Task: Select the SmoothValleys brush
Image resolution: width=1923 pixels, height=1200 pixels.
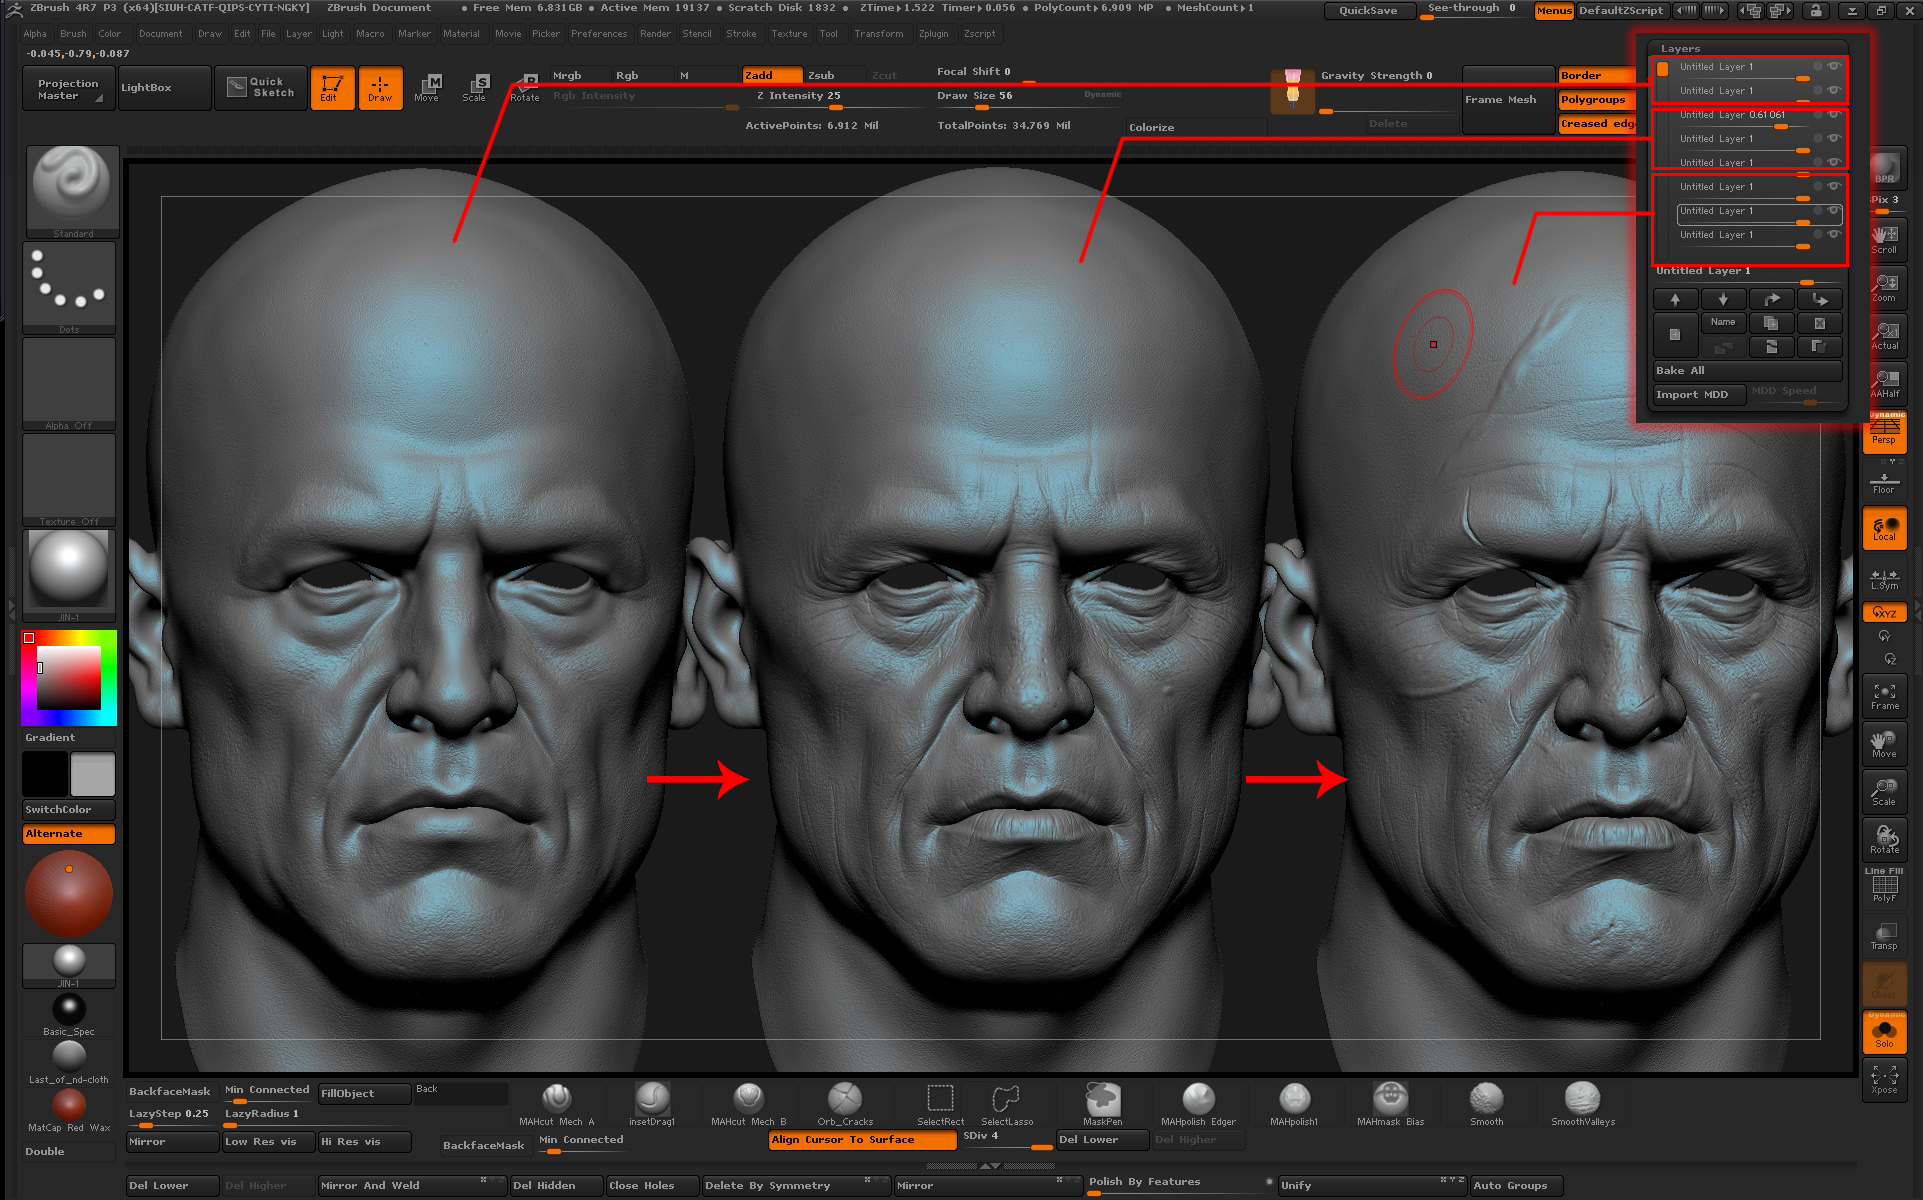Action: coord(1583,1104)
